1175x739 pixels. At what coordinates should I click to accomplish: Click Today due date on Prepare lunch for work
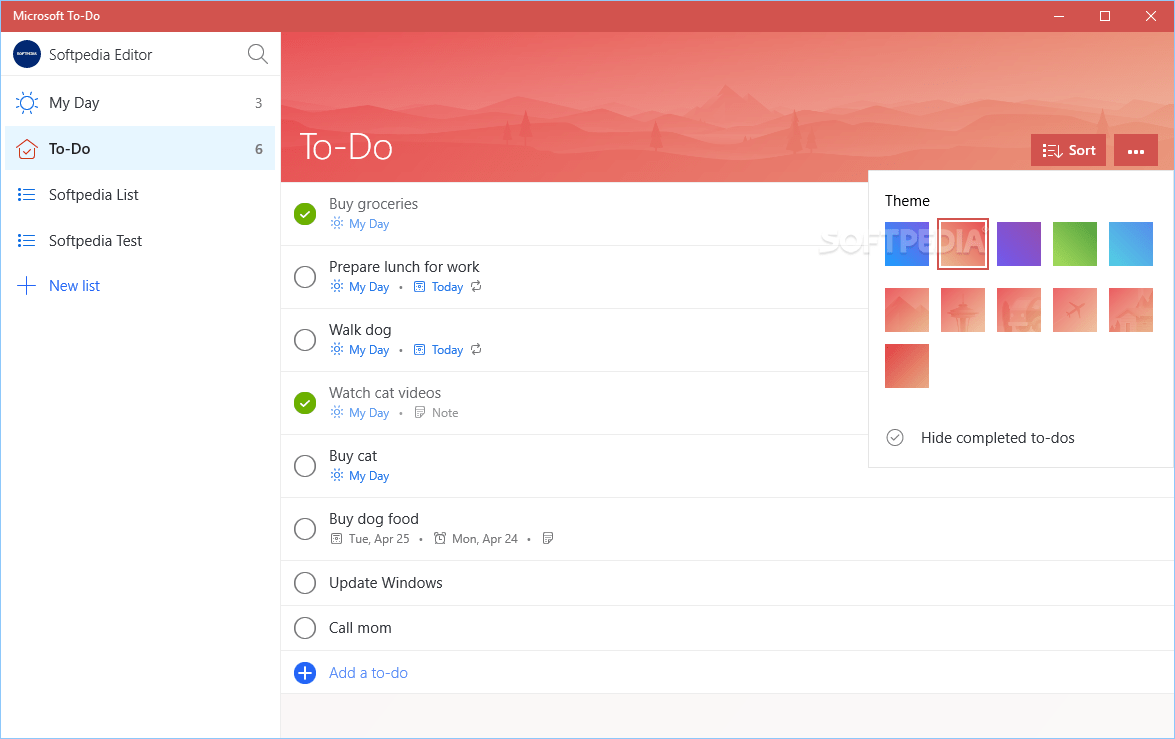(447, 286)
